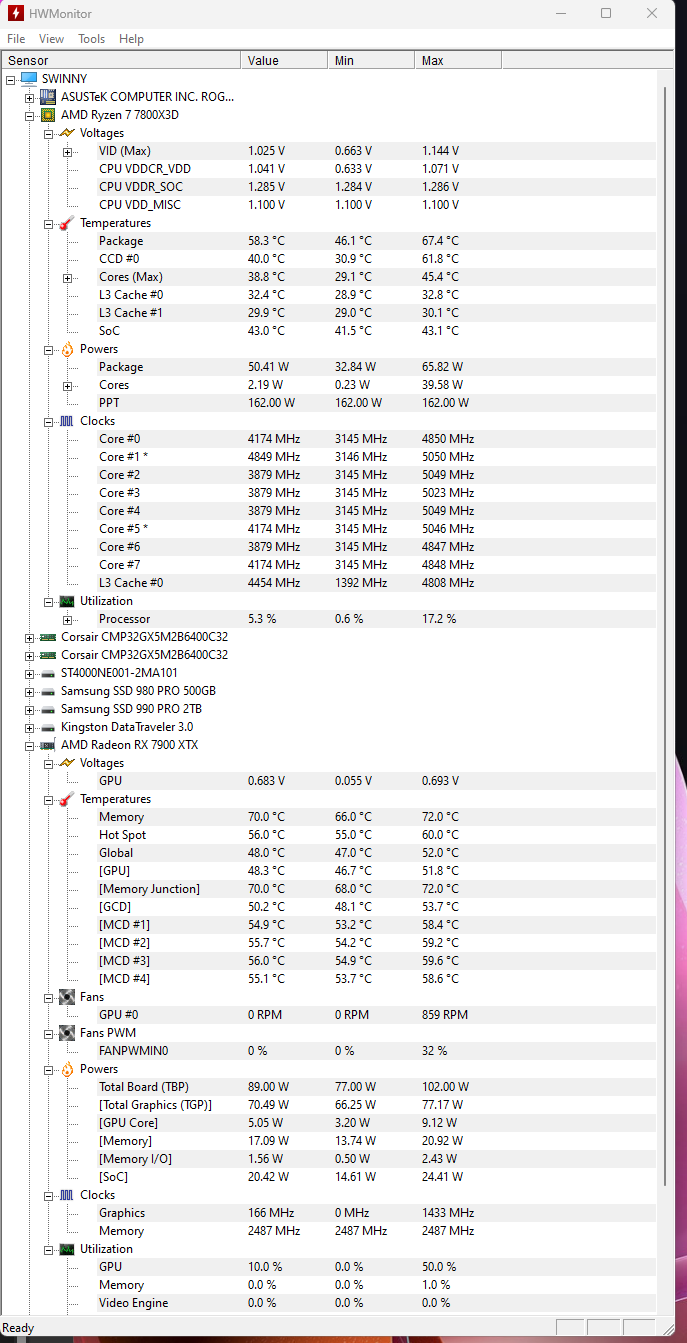Expand the VID (Max) voltage entry
The width and height of the screenshot is (687, 1343).
[67, 151]
